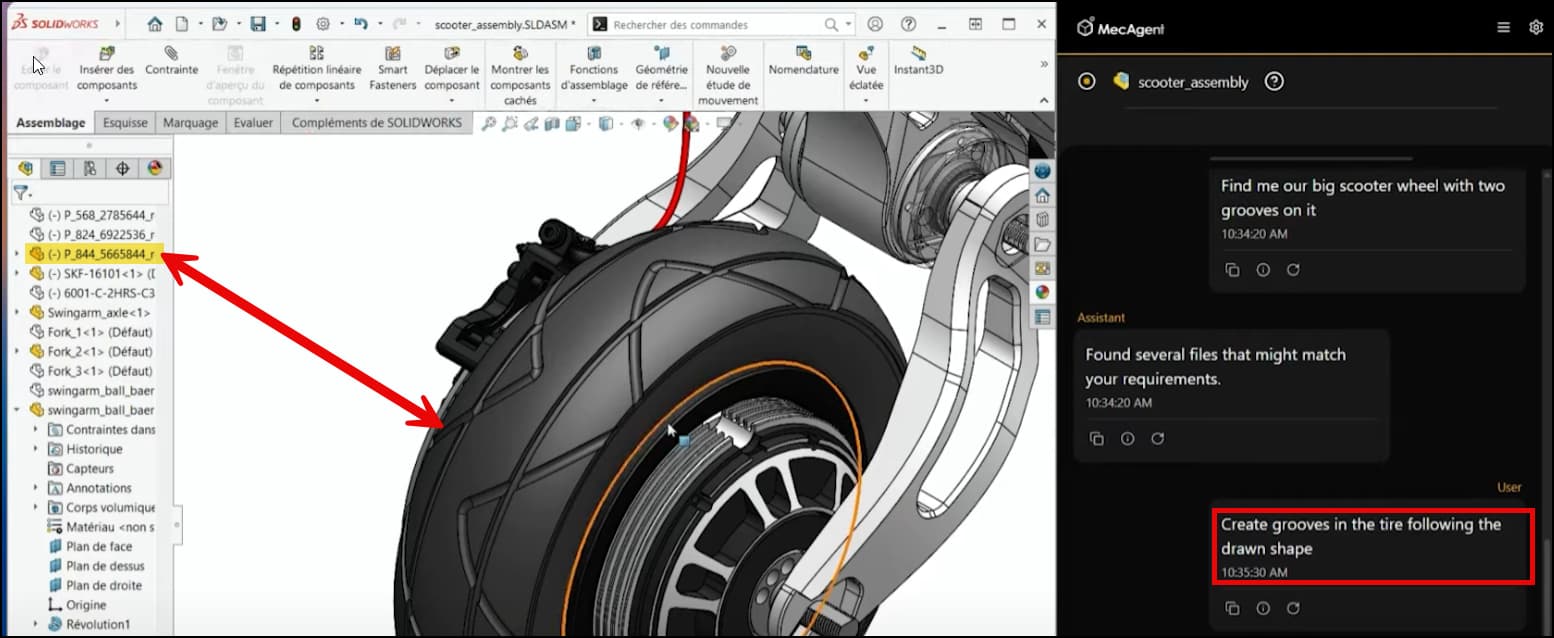Open the Options gear in SolidWorks title bar

323,24
